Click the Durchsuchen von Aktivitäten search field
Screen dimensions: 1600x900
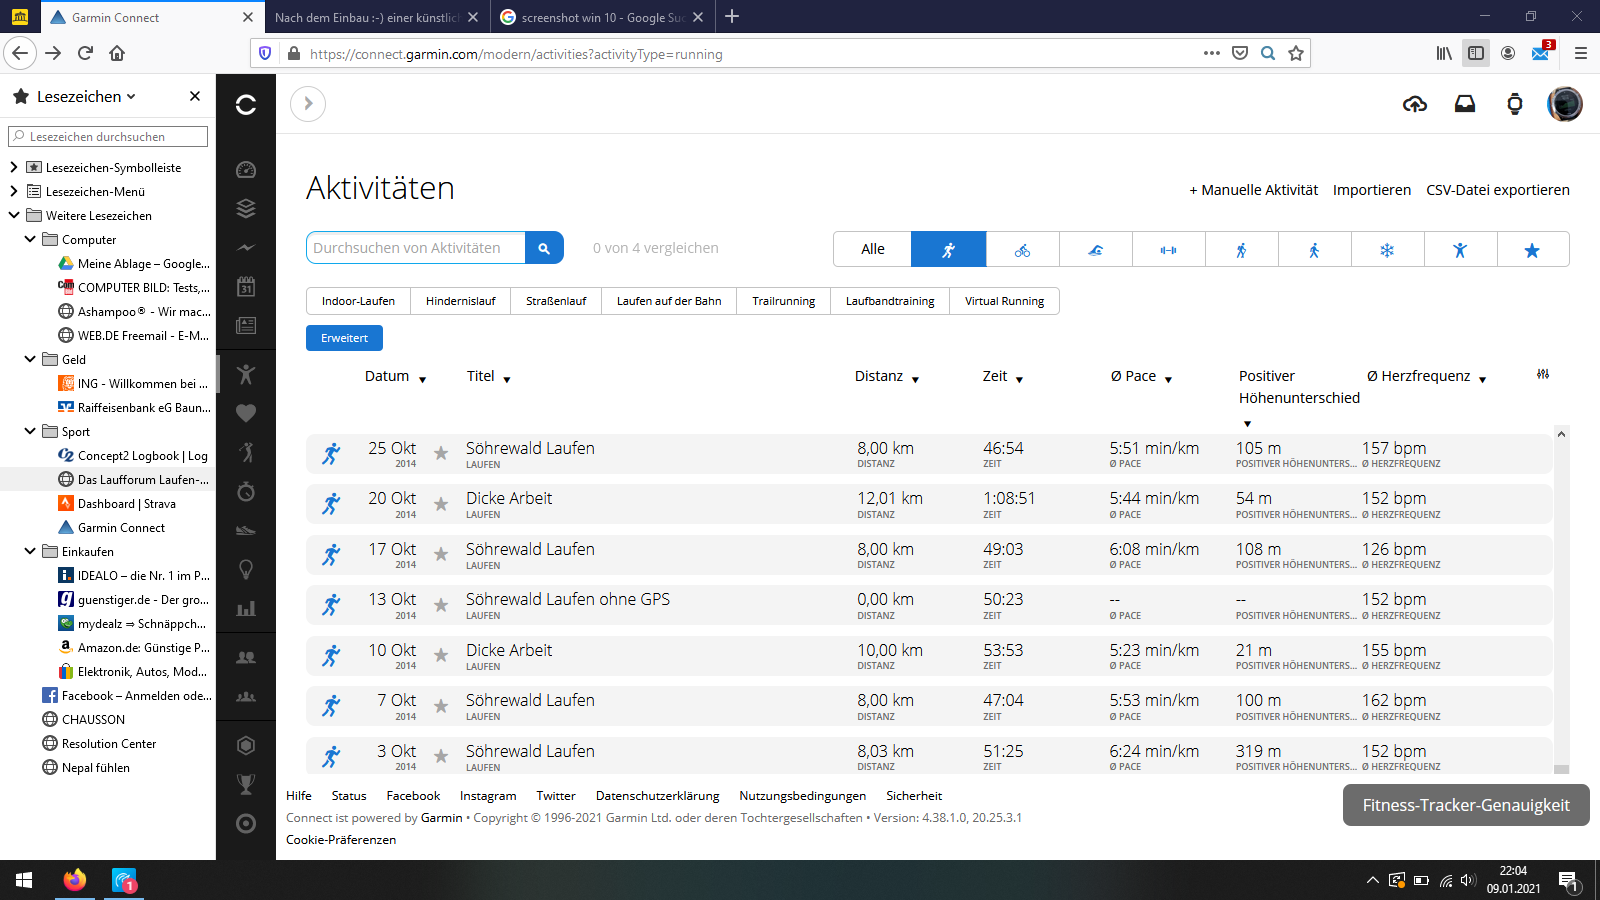415,248
